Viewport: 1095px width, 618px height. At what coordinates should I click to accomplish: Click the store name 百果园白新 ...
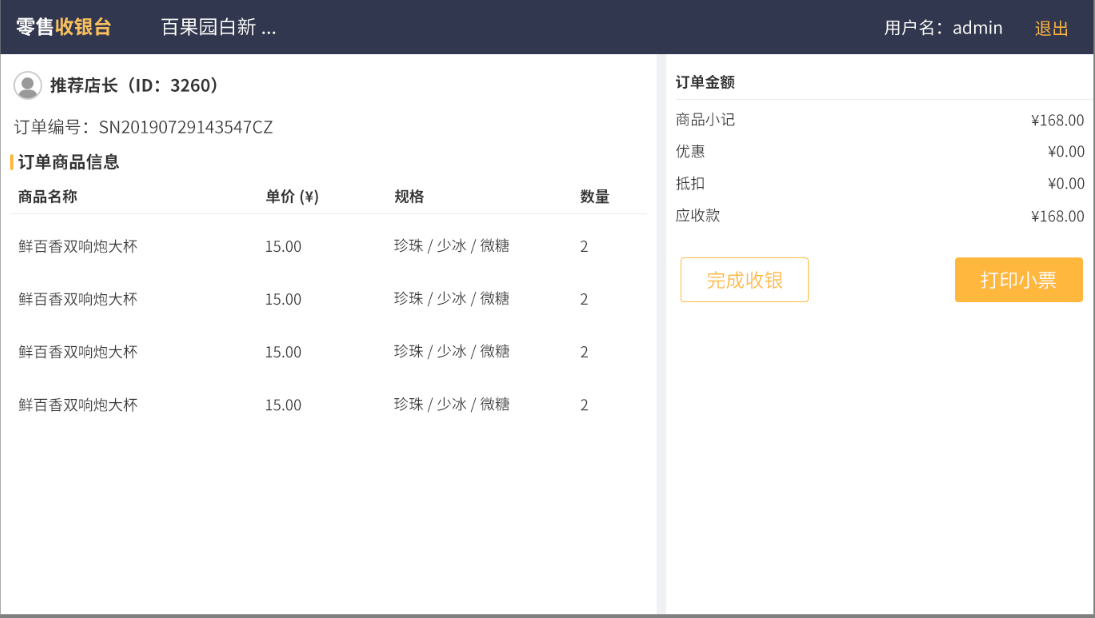click(218, 27)
